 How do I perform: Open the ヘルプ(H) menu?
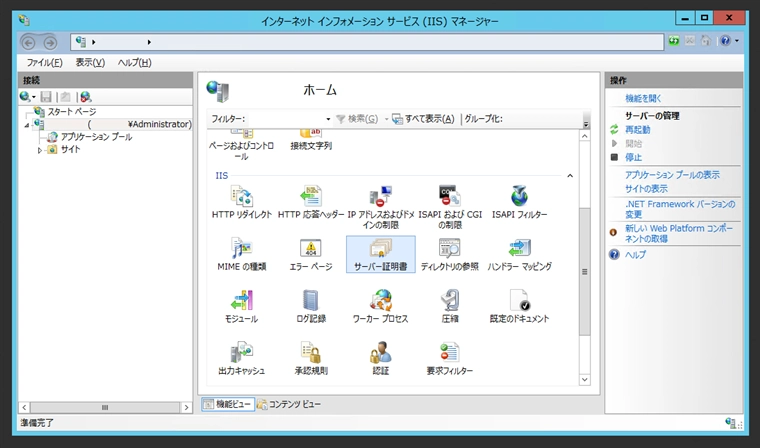coord(134,63)
